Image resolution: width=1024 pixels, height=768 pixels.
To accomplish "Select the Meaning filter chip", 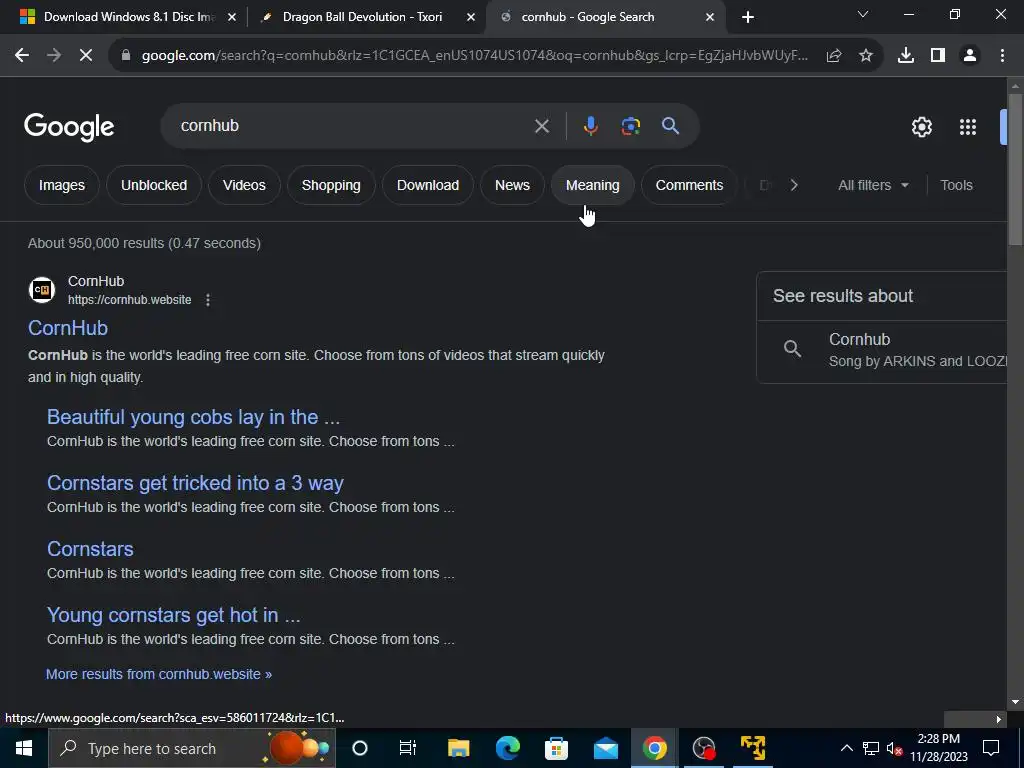I will pyautogui.click(x=592, y=185).
